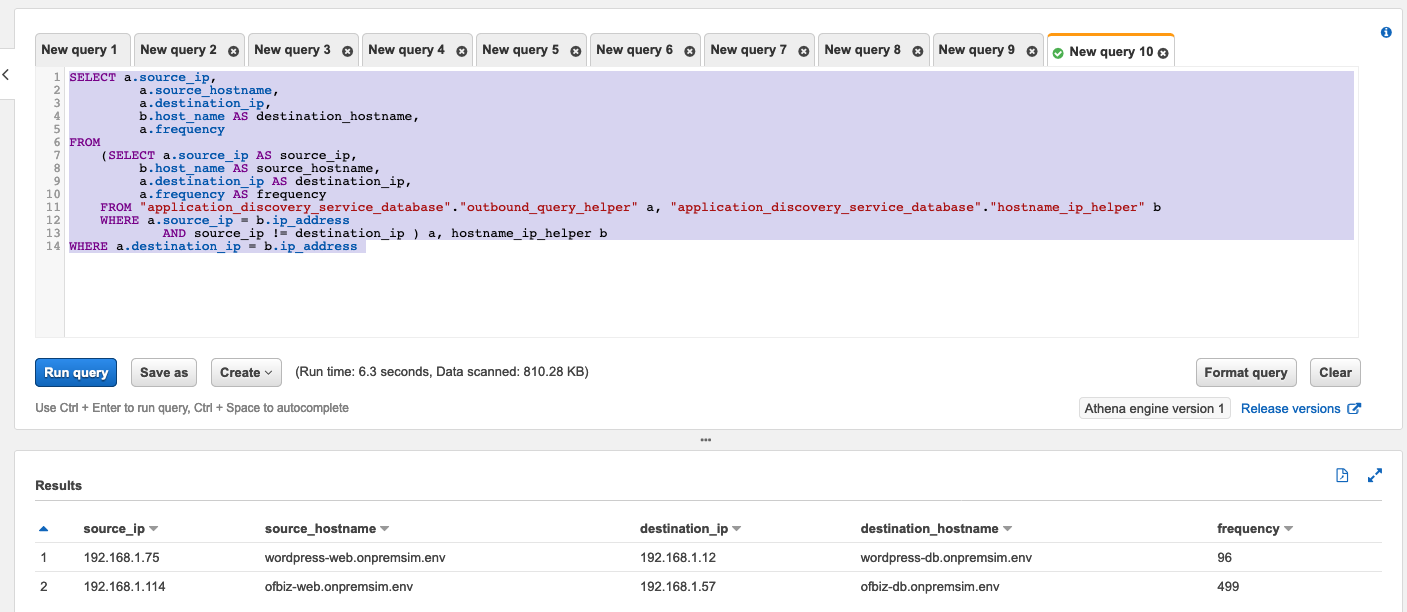Click the Format query button

coord(1246,371)
